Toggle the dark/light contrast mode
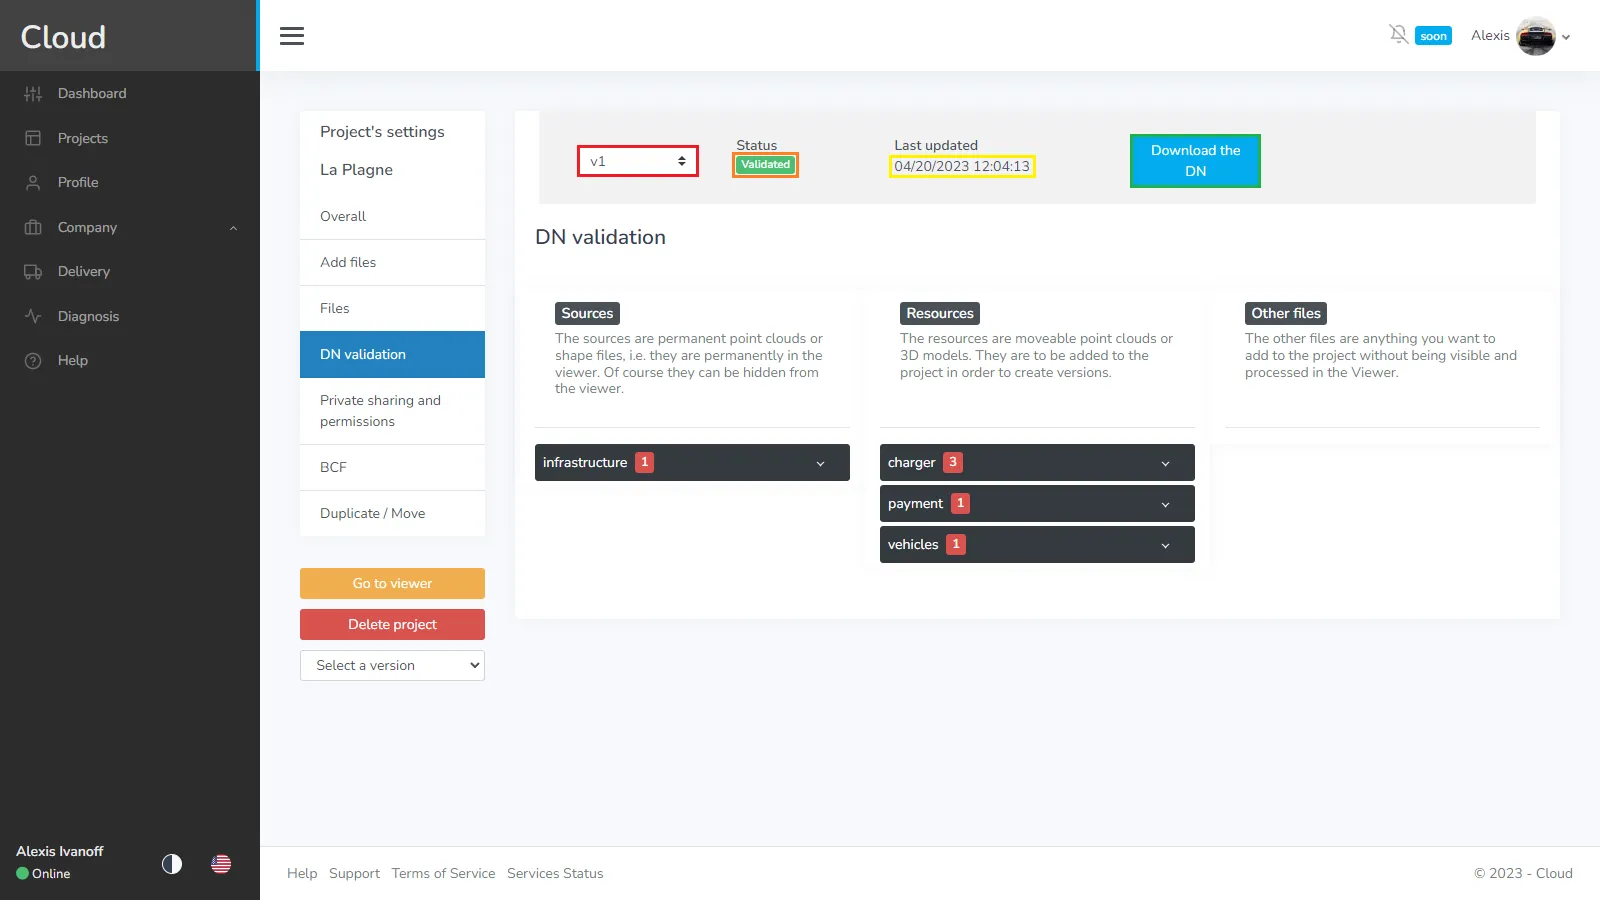The width and height of the screenshot is (1600, 900). pyautogui.click(x=172, y=864)
